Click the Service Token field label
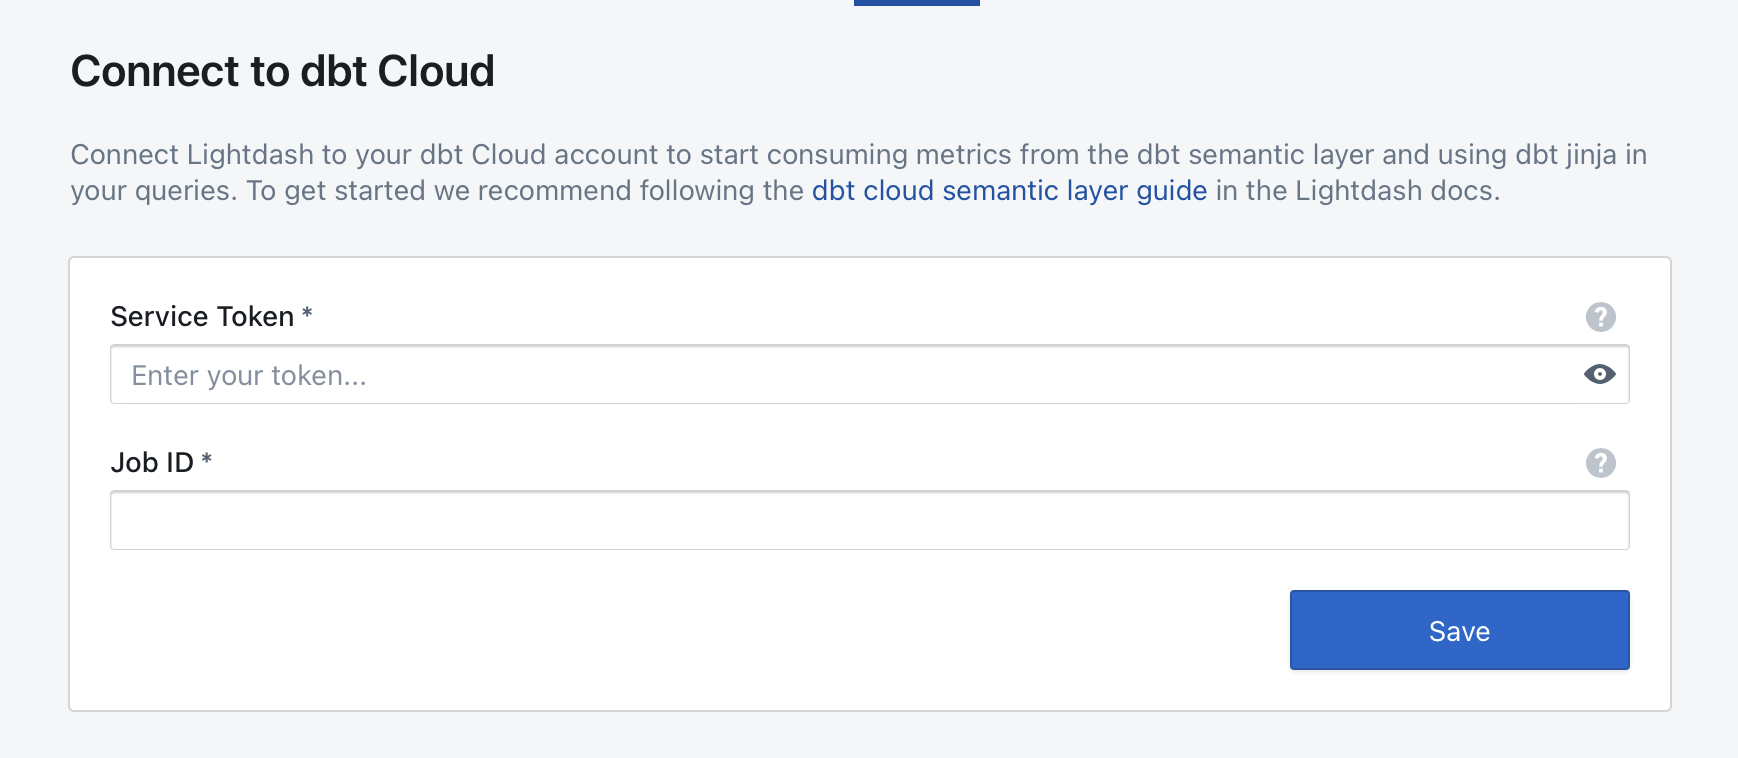This screenshot has height=758, width=1738. [x=202, y=317]
